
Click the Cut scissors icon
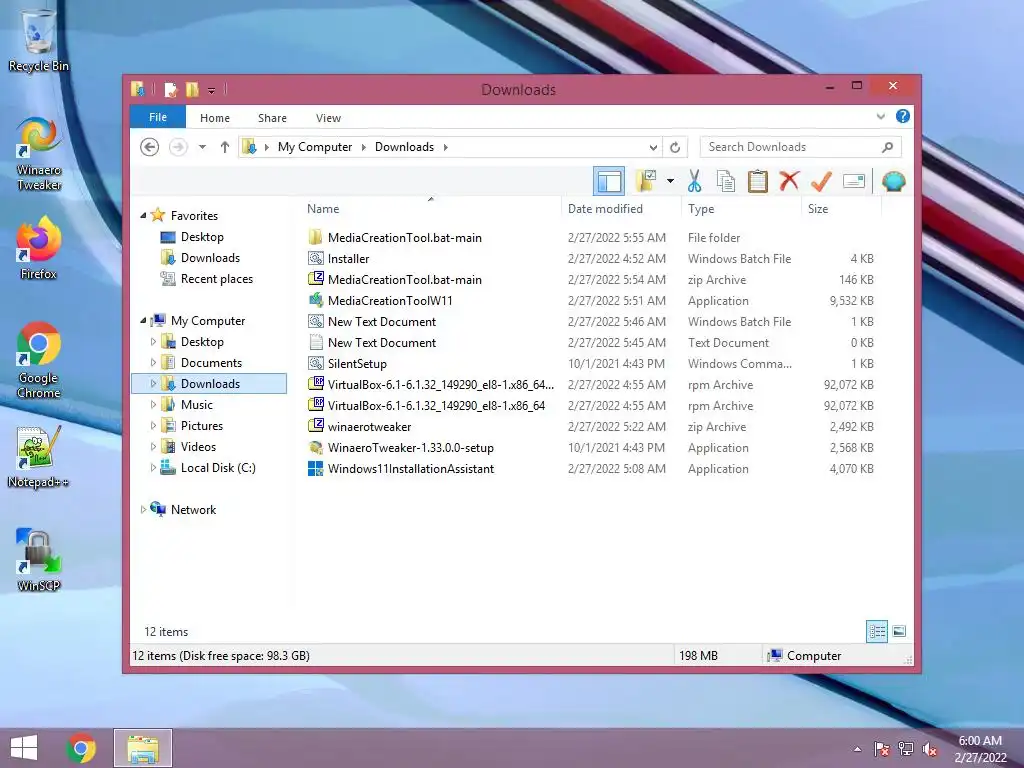[x=694, y=181]
